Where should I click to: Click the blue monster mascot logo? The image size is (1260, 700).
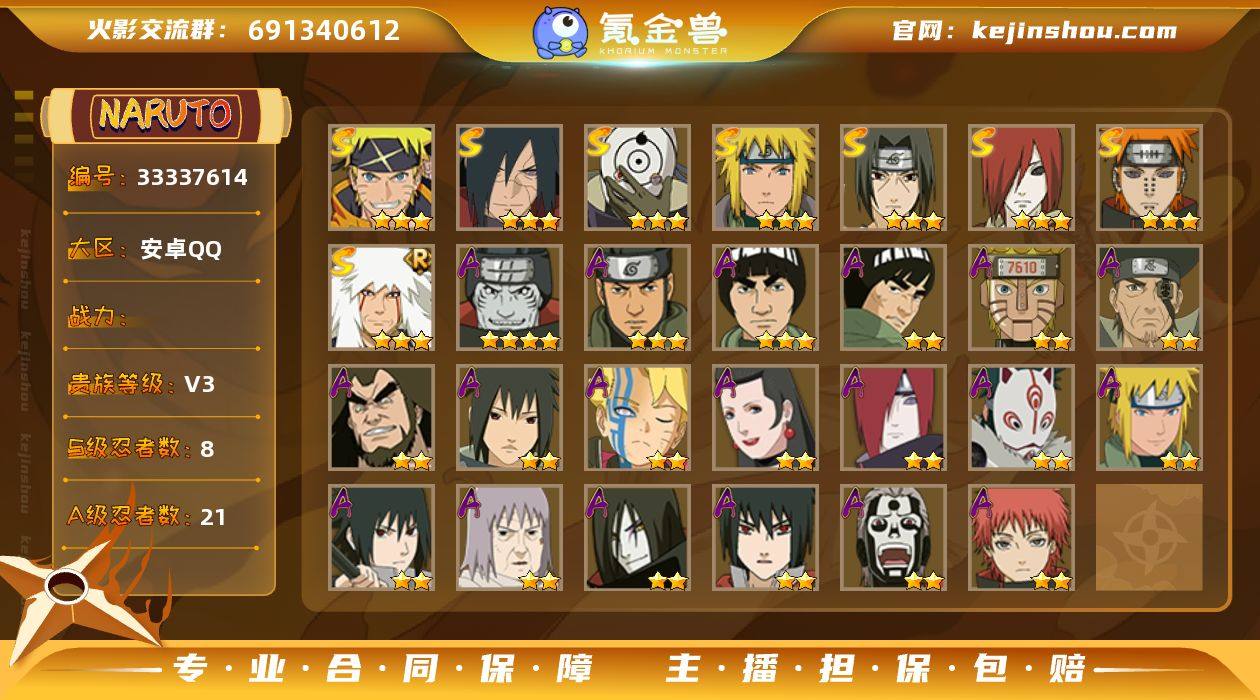tap(560, 32)
